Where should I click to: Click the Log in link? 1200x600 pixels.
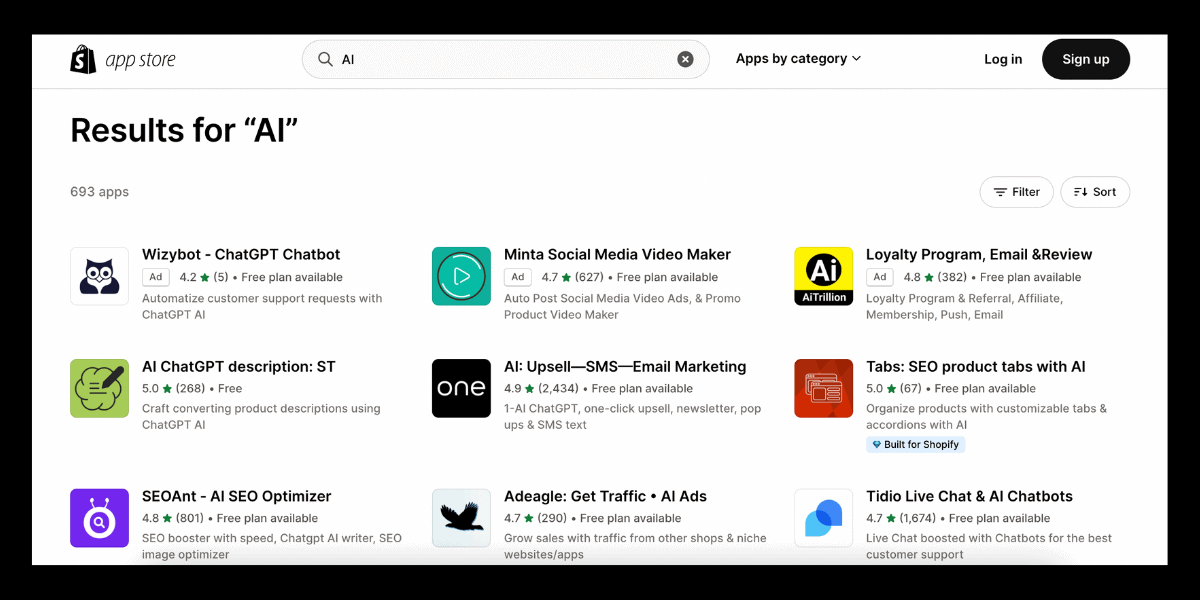pyautogui.click(x=1003, y=59)
